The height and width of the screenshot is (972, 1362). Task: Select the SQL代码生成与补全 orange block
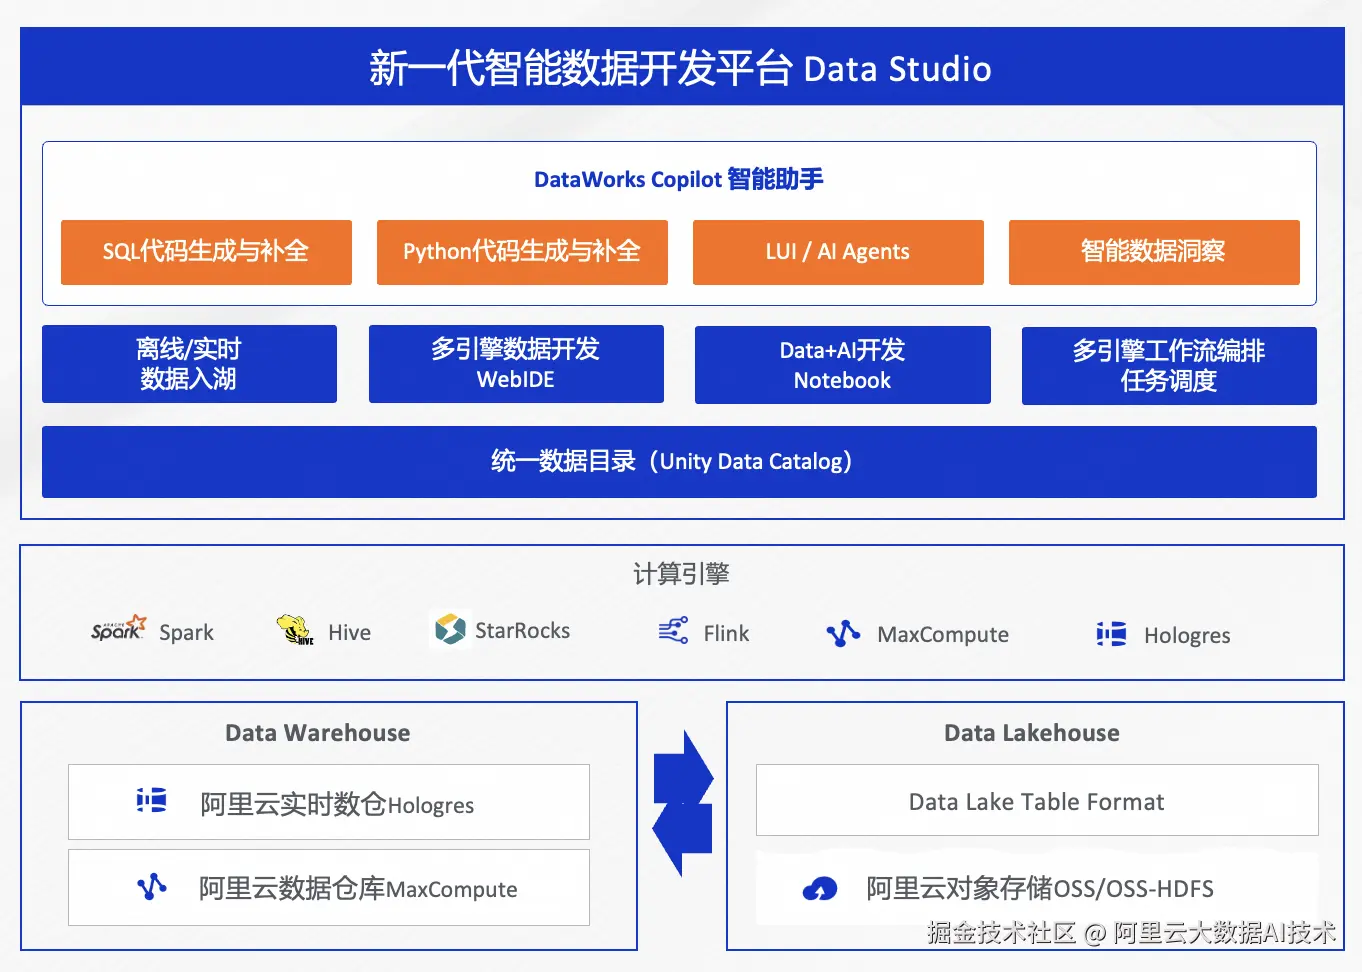[x=206, y=252]
